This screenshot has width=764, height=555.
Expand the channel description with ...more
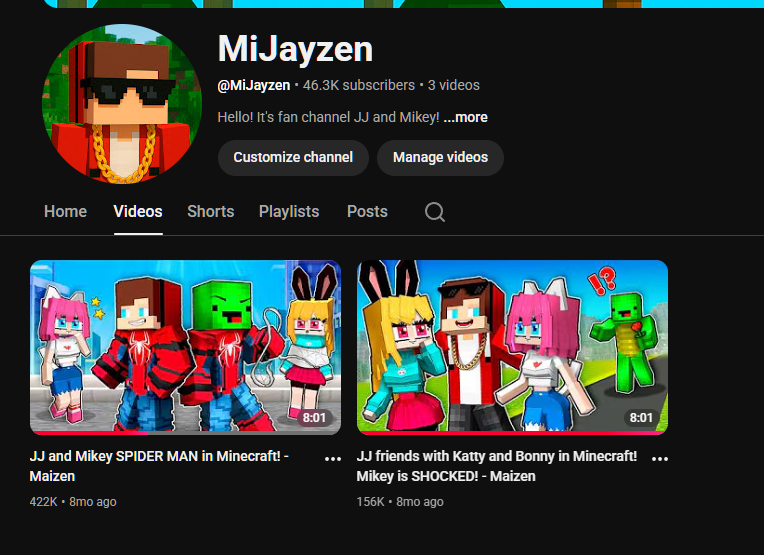pyautogui.click(x=466, y=117)
